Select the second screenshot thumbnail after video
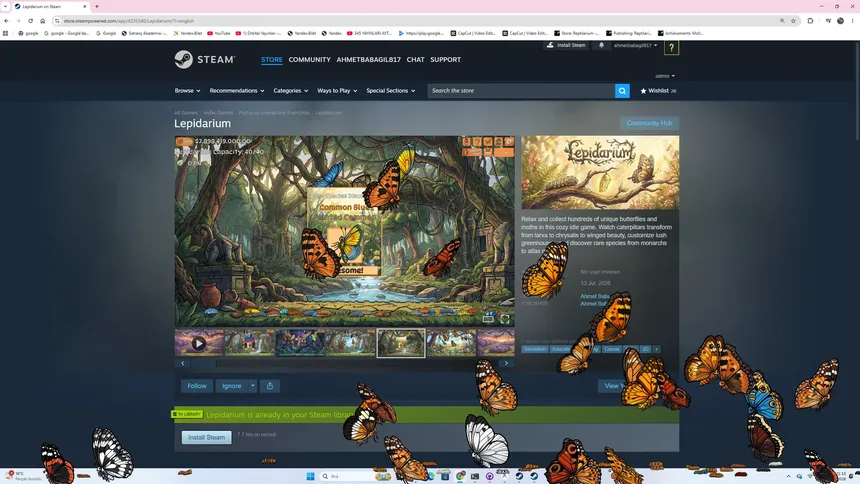Viewport: 860px width, 484px height. [x=300, y=343]
